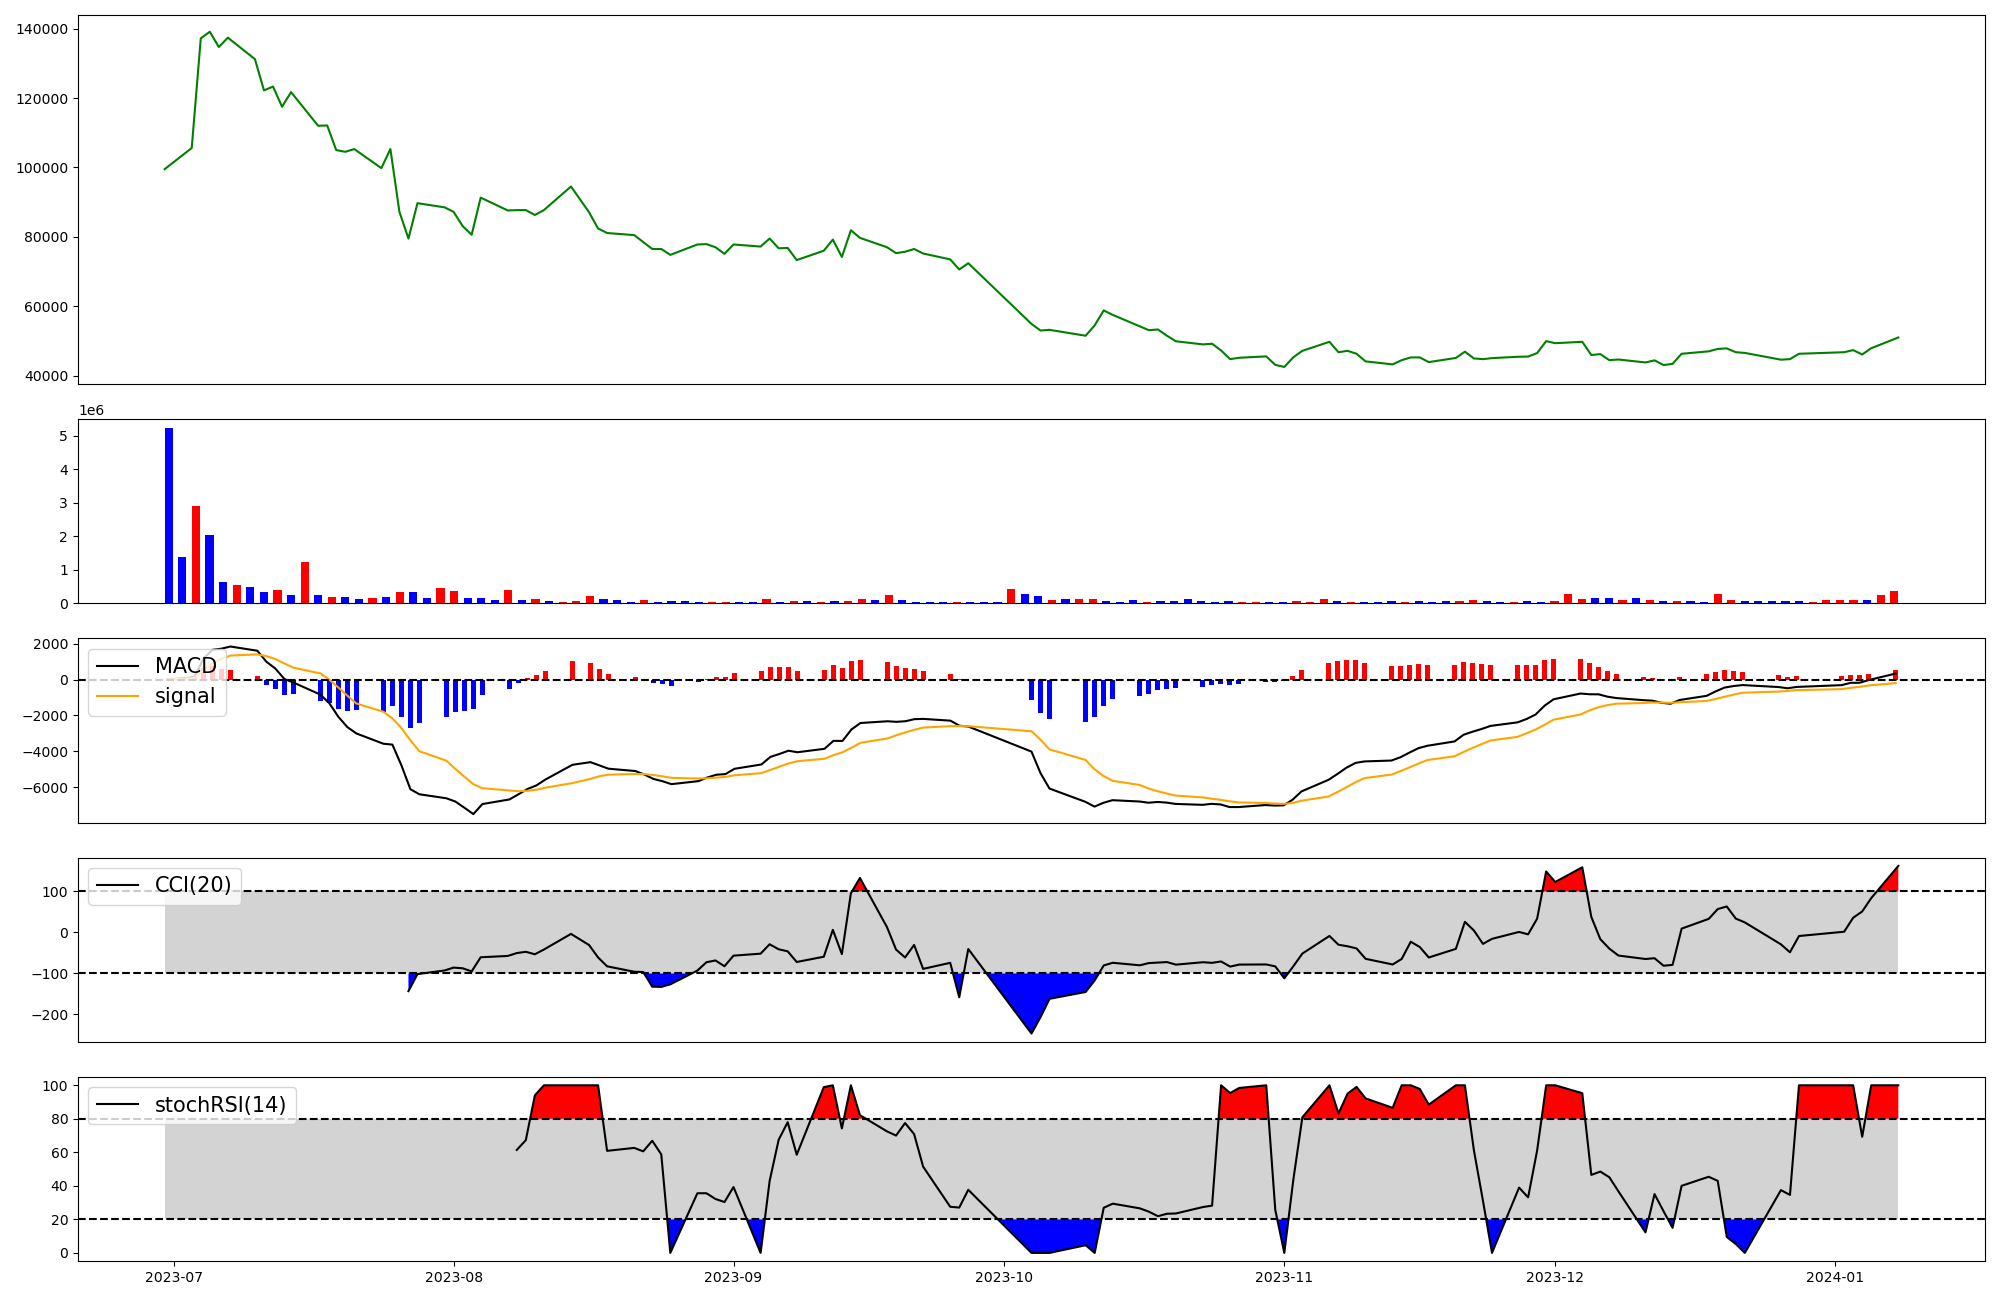Image resolution: width=2000 pixels, height=1300 pixels.
Task: Click the 40000 price axis label
Action: tap(47, 376)
